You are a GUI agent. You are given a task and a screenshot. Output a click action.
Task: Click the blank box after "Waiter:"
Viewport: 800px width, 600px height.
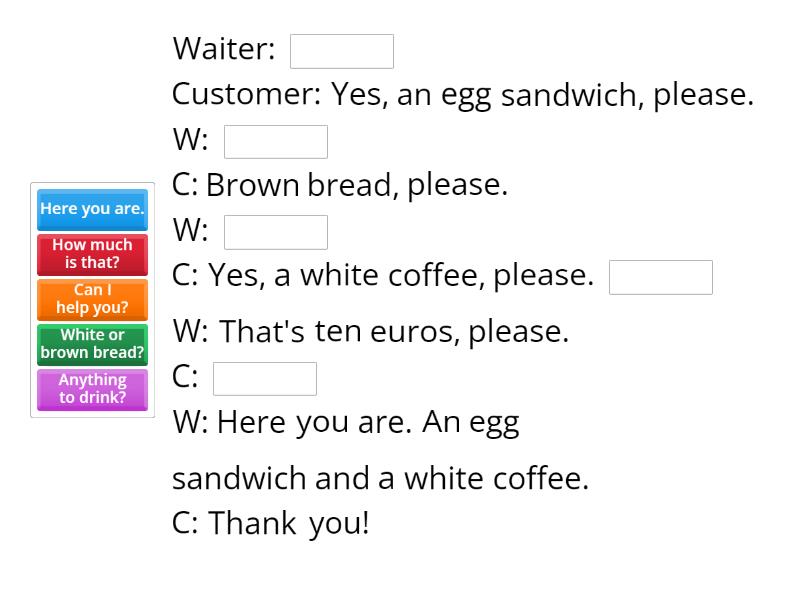(x=341, y=50)
